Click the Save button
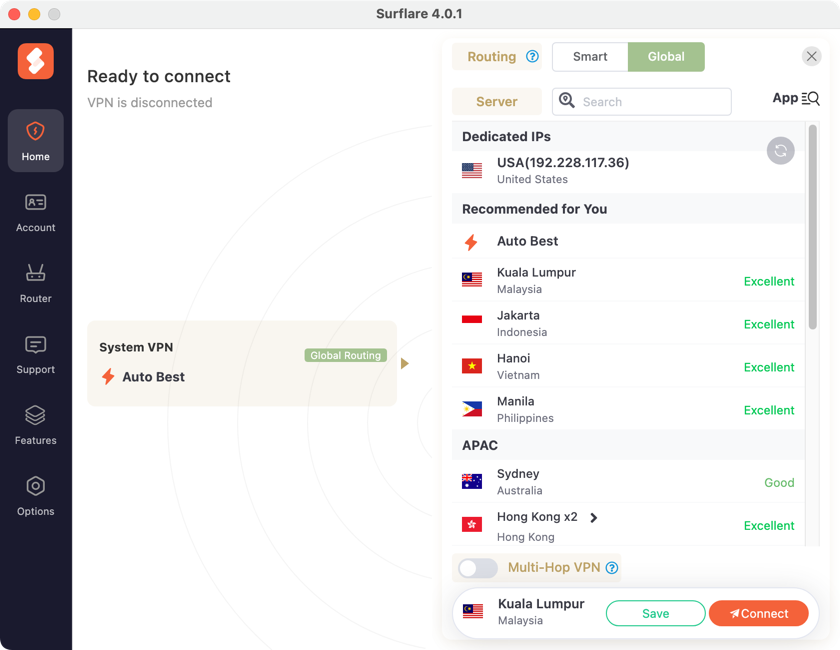 tap(655, 613)
